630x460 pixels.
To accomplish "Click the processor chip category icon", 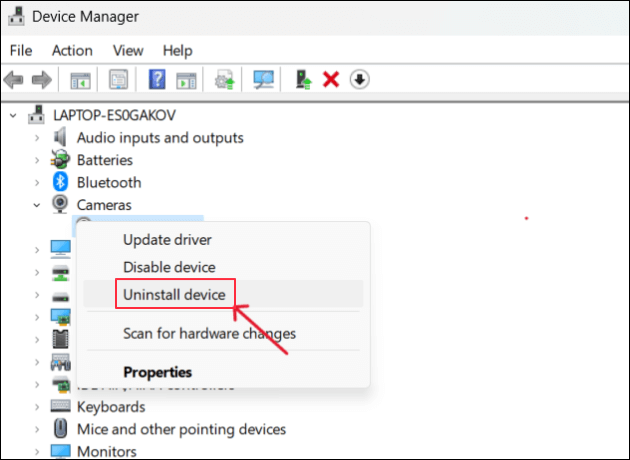I will tap(61, 339).
